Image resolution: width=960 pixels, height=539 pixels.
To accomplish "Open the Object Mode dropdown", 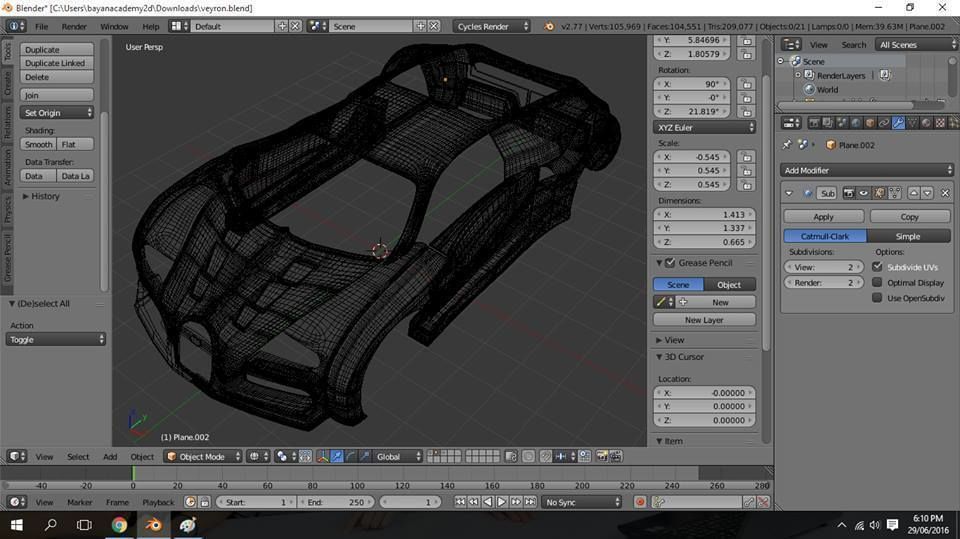I will (203, 456).
